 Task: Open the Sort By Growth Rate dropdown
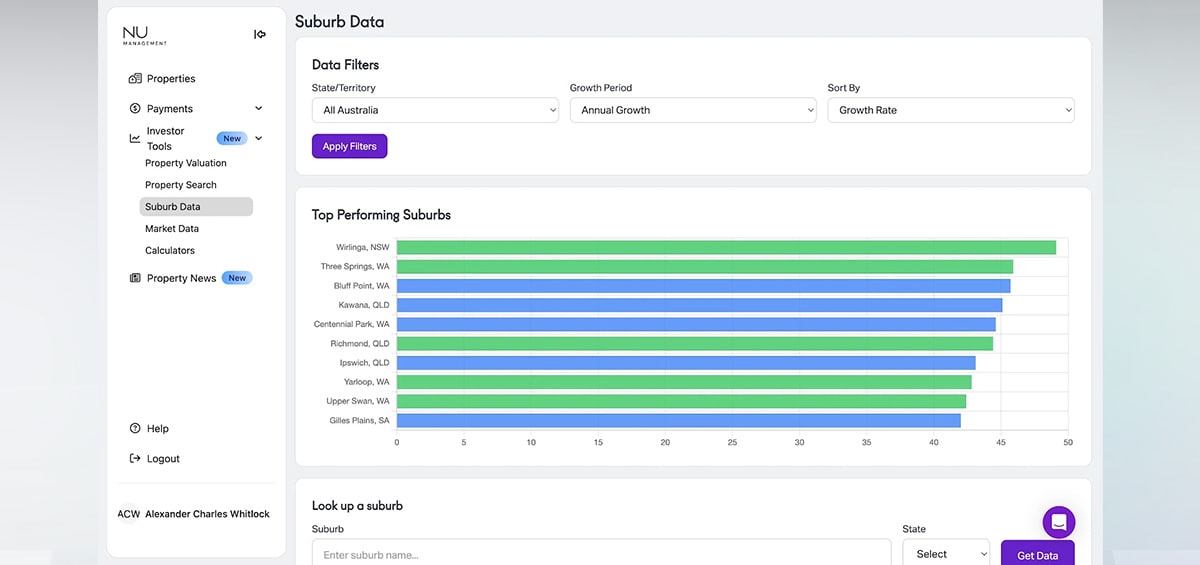coord(951,110)
